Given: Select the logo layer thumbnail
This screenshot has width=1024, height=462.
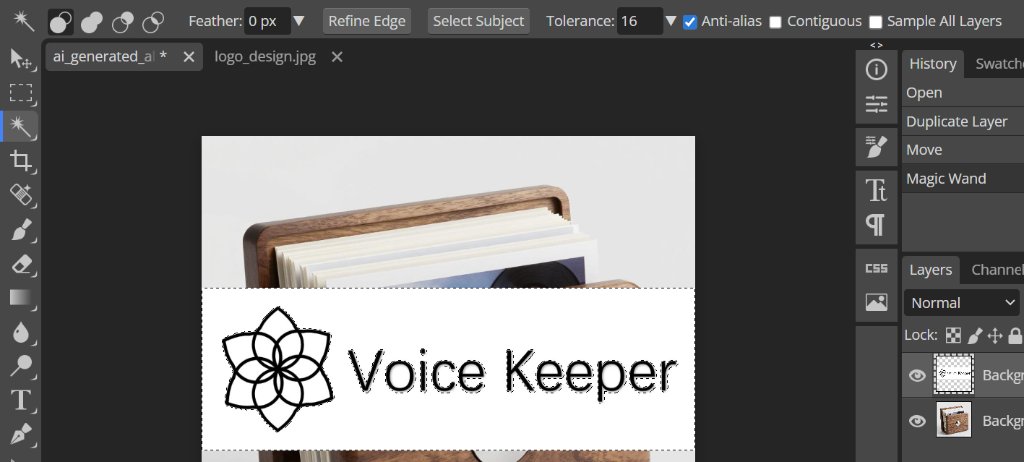Looking at the screenshot, I should tap(953, 374).
